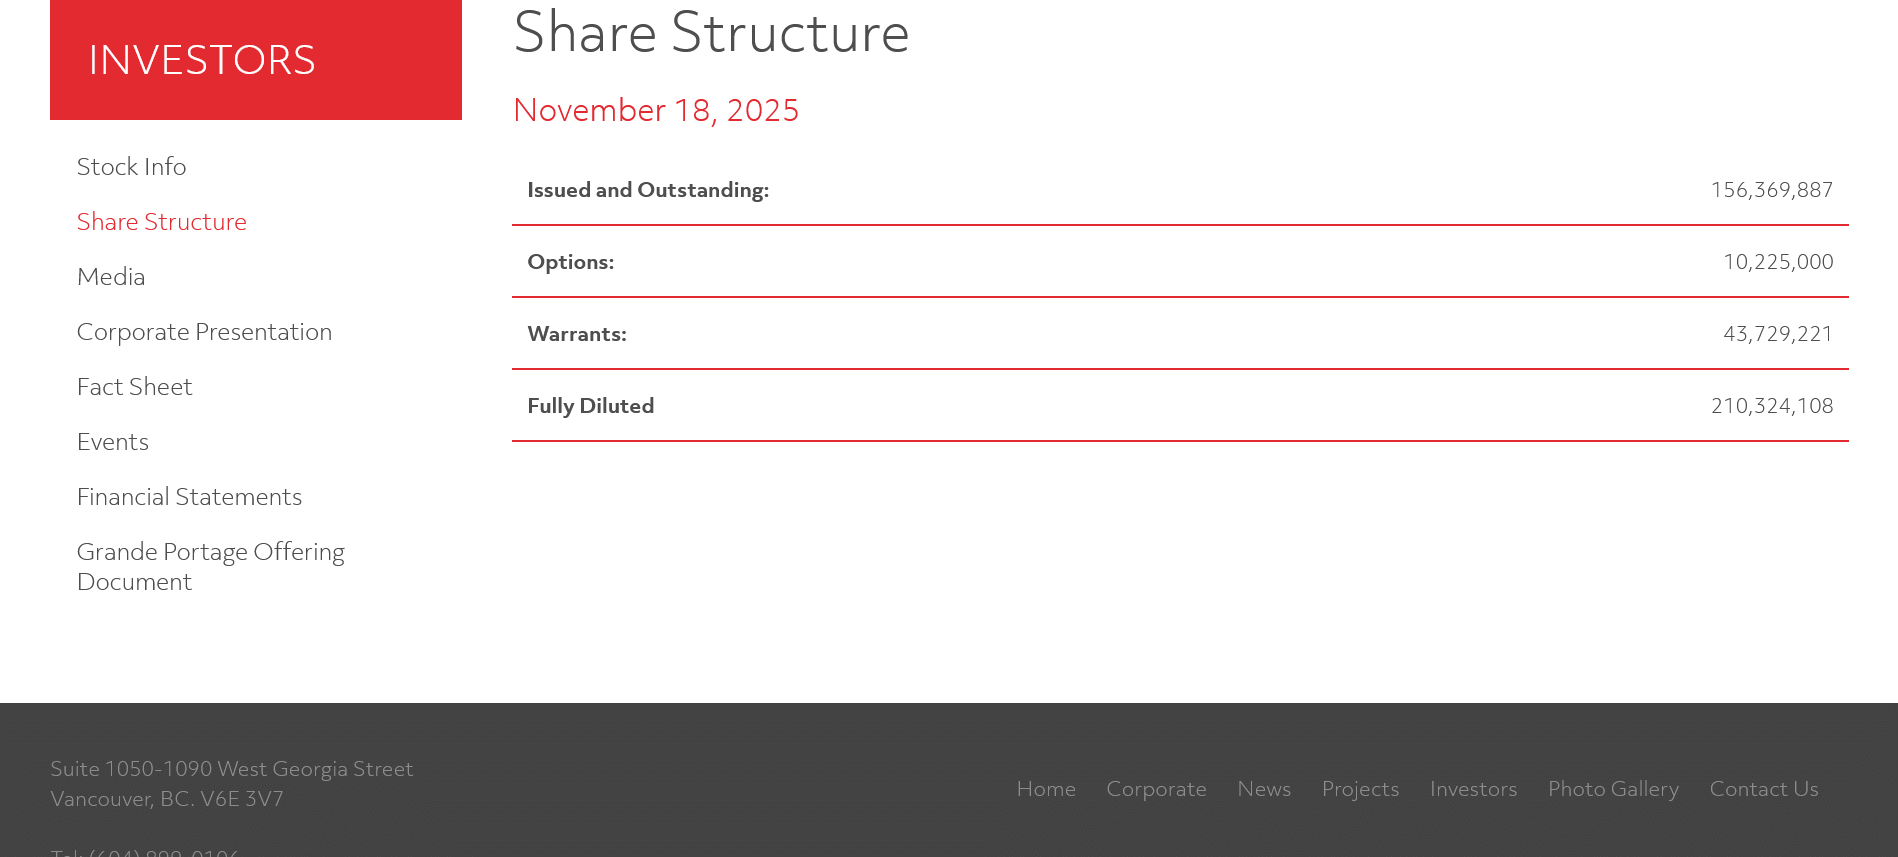This screenshot has height=857, width=1898.
Task: Open the footer Corporate link
Action: pos(1156,789)
